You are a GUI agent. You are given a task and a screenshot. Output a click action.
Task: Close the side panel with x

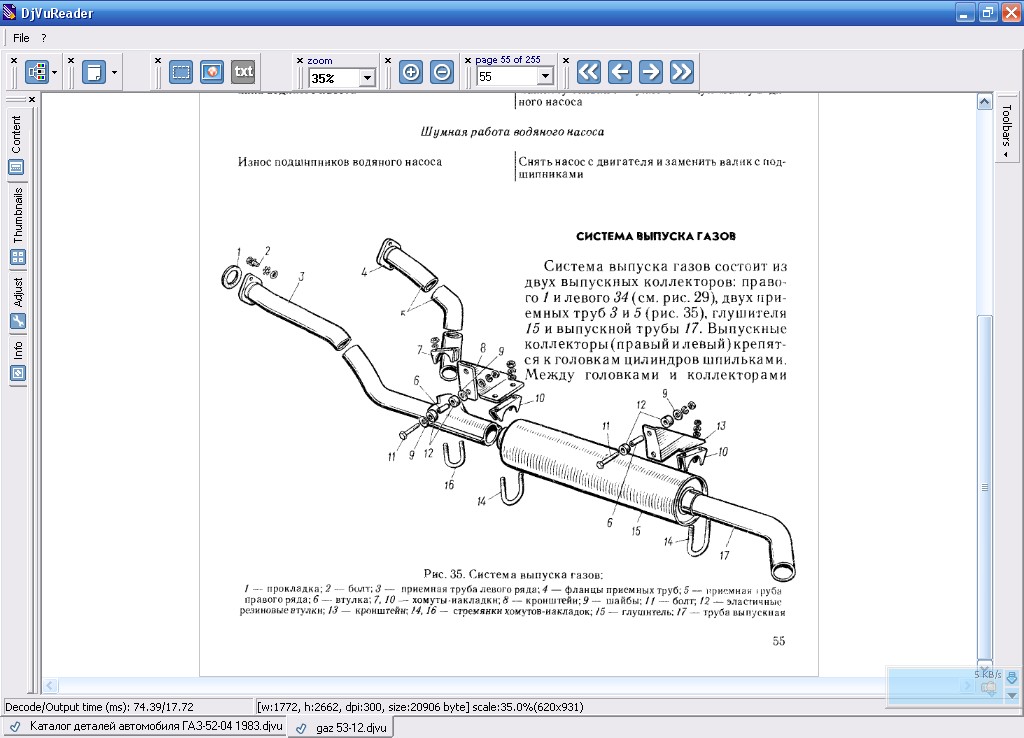(31, 99)
